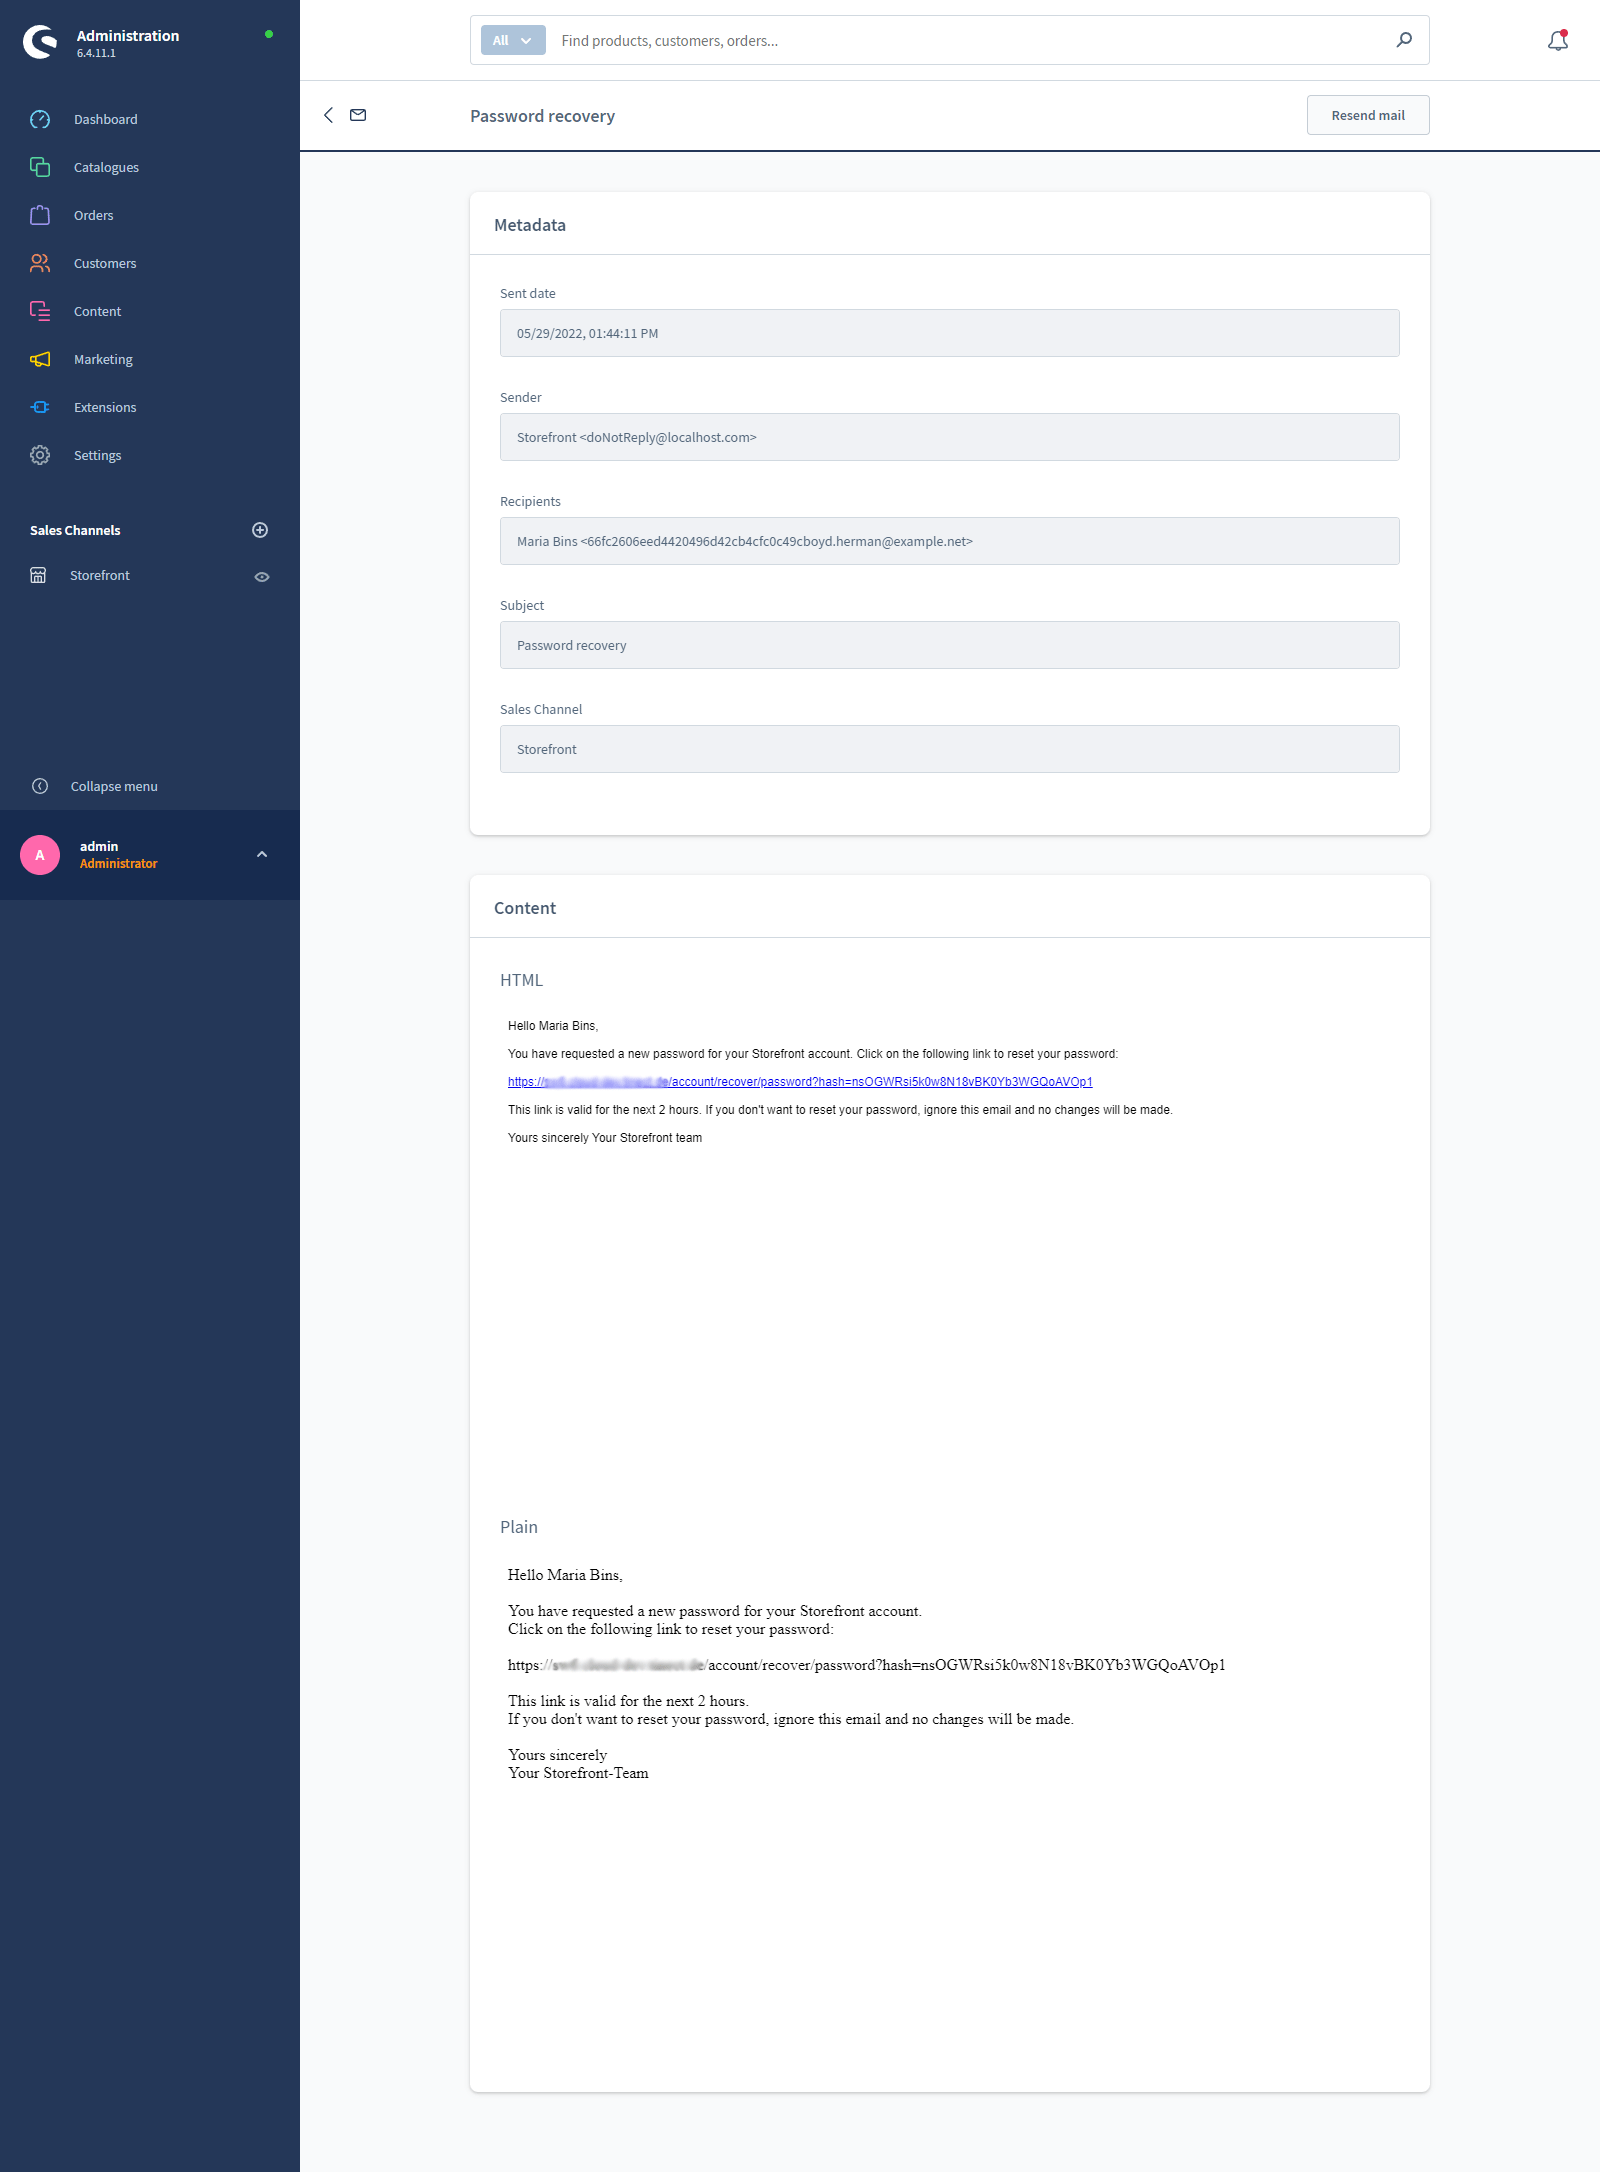
Task: Go back using the left chevron
Action: pos(328,115)
